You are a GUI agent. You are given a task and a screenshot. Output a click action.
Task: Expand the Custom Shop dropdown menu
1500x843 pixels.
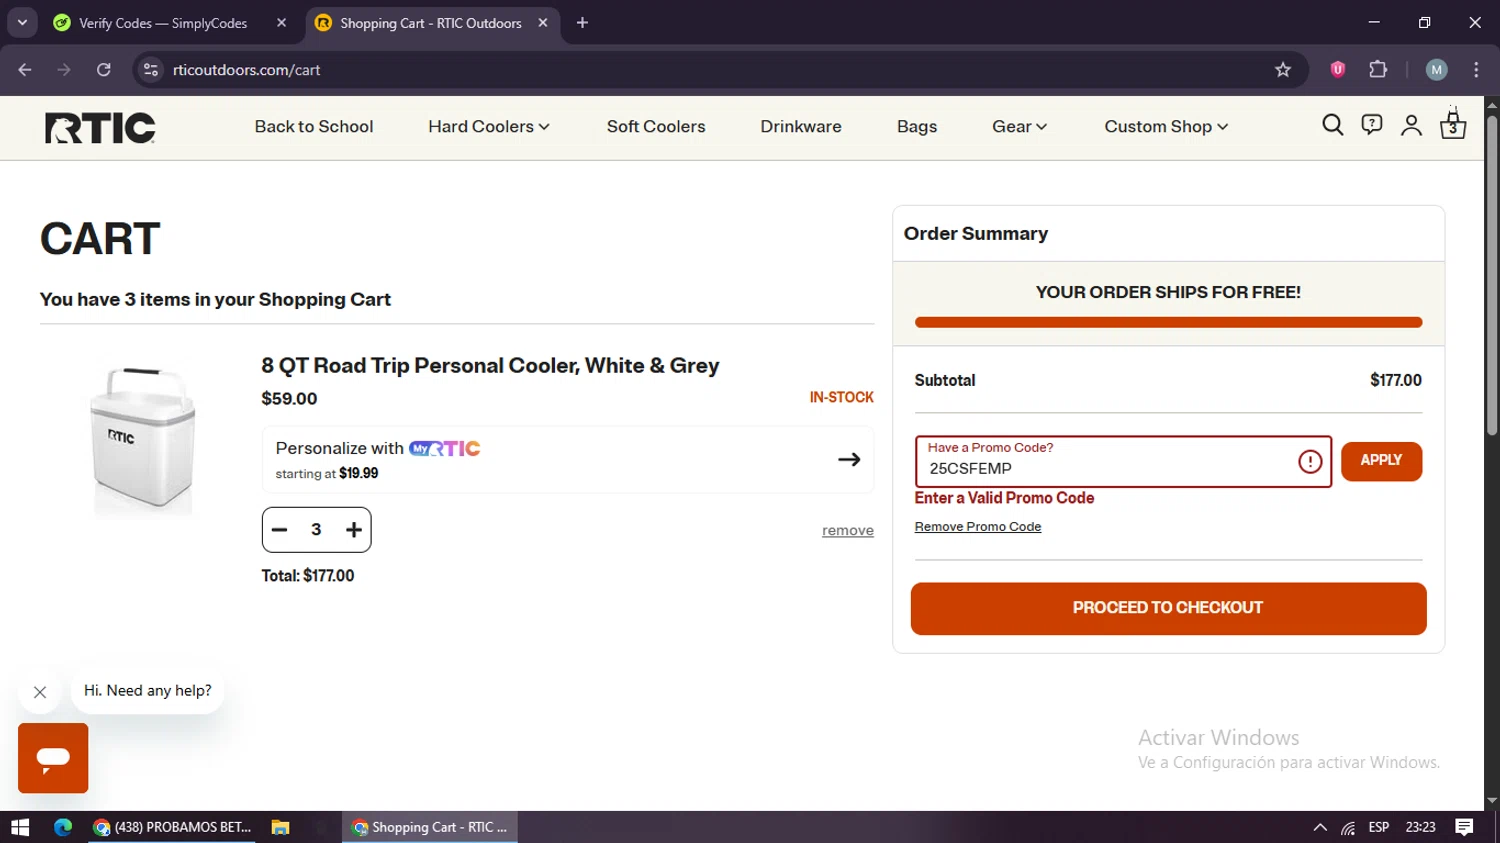pos(1166,127)
